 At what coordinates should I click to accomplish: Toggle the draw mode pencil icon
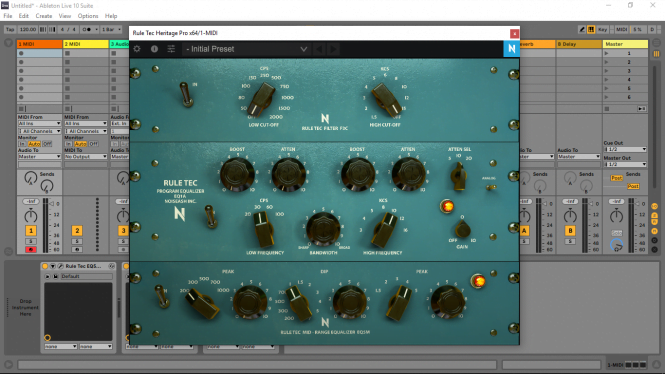pos(582,29)
